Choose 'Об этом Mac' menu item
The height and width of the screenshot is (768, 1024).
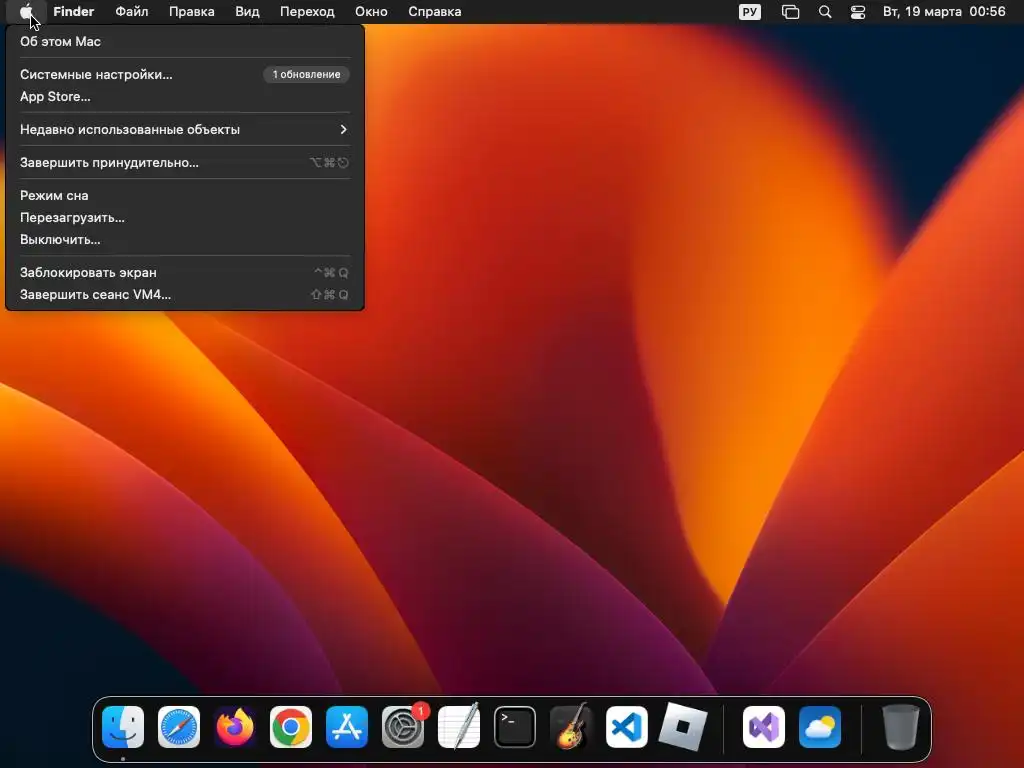coord(184,41)
